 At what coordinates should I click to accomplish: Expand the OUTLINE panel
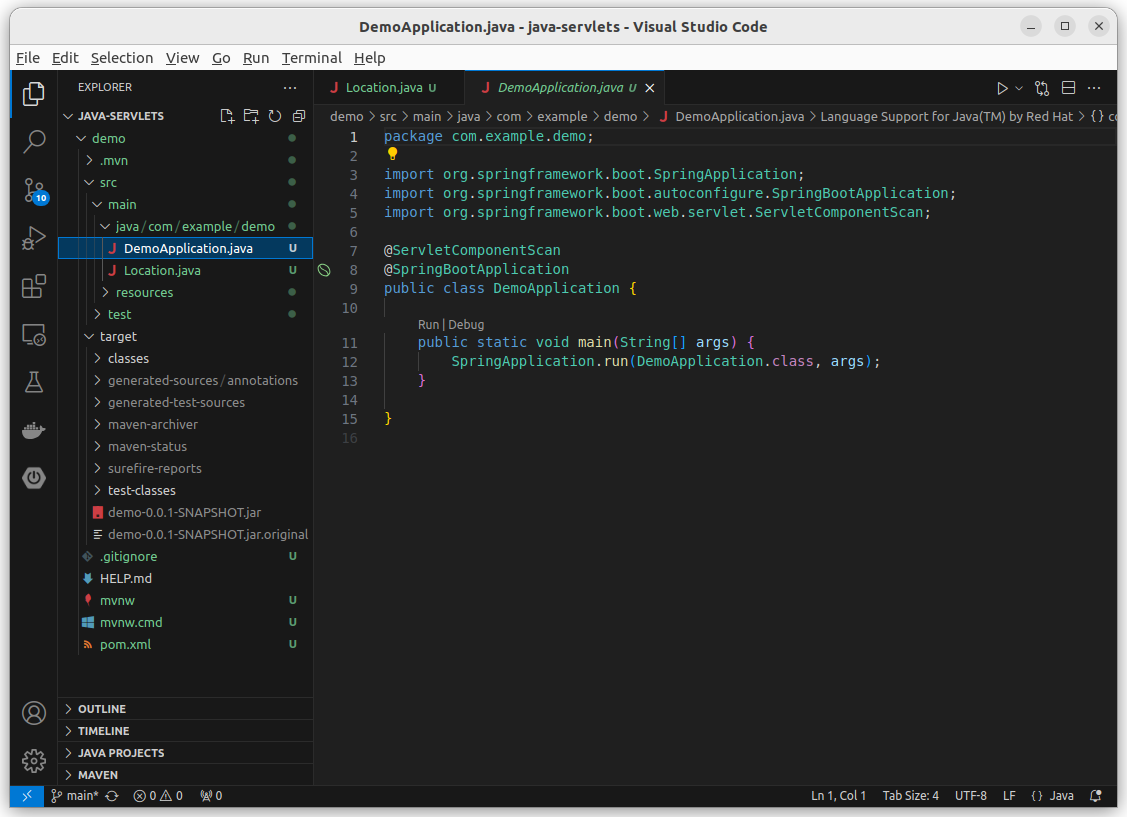pyautogui.click(x=185, y=708)
